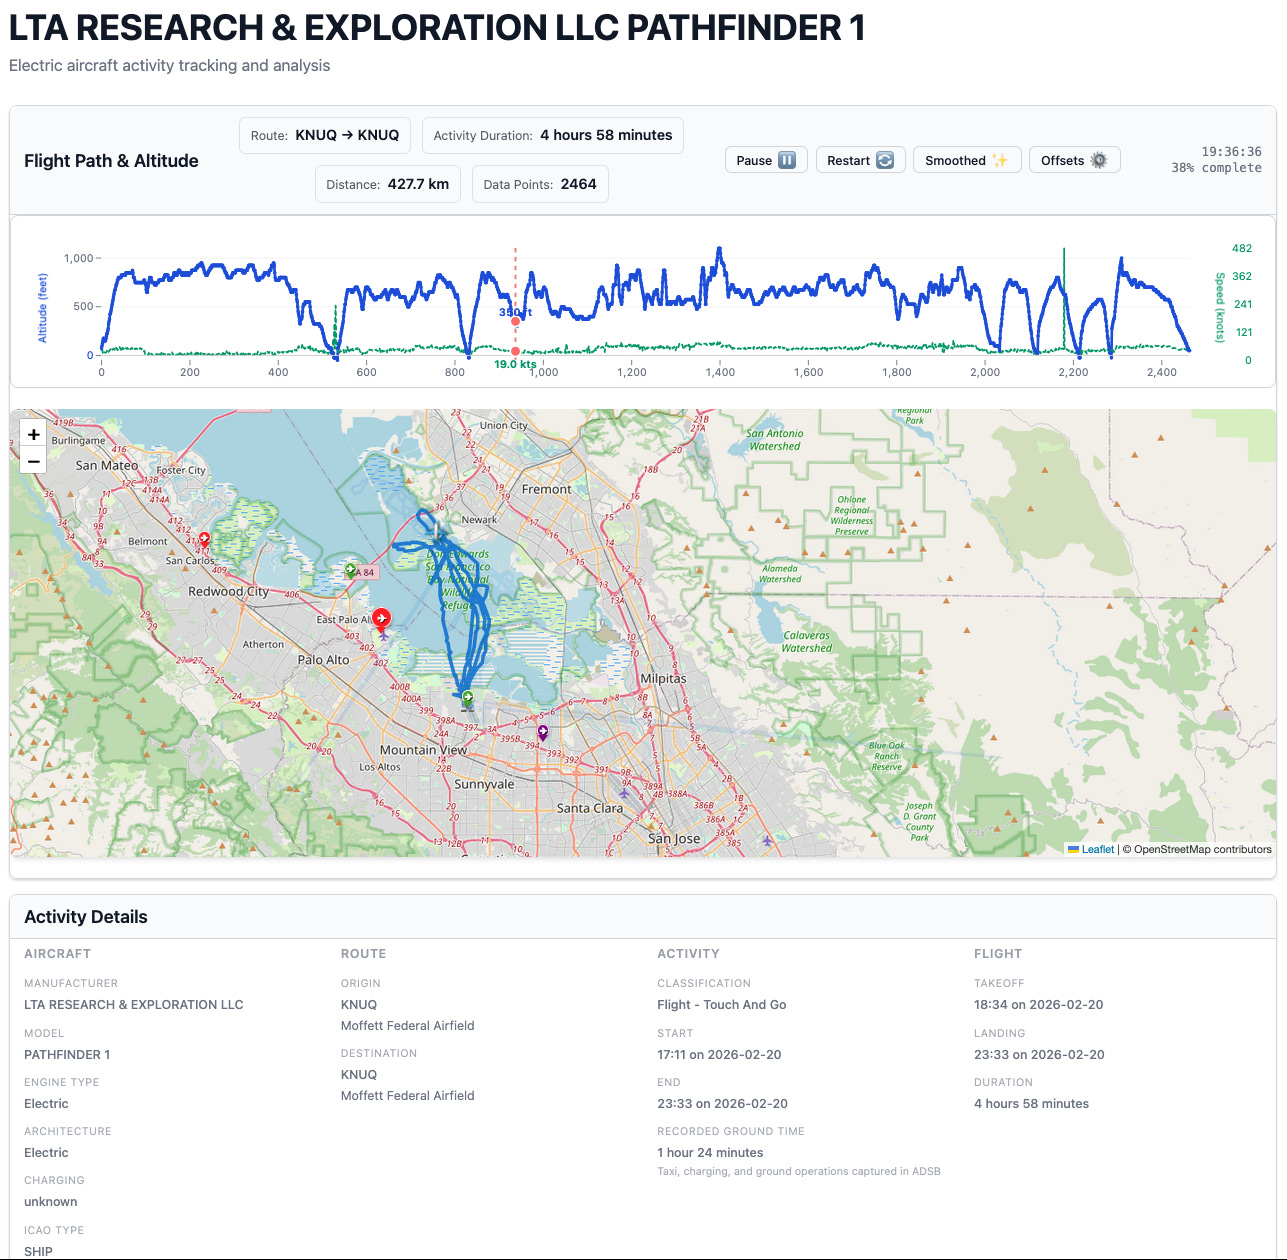Select the small red marker near San Carlos

(204, 538)
